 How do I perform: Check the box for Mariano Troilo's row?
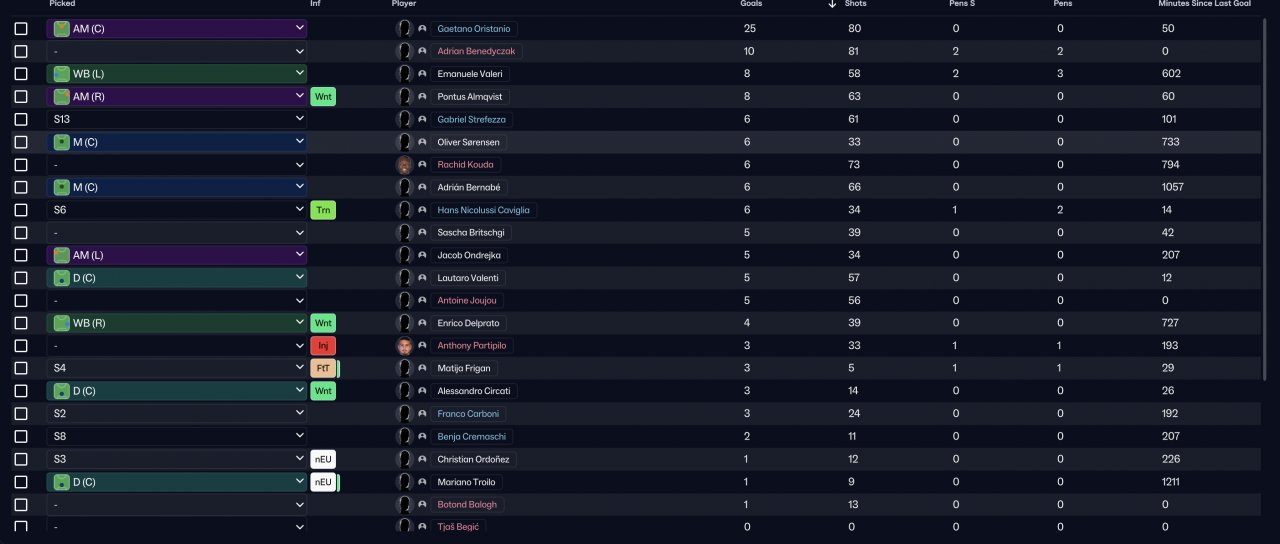click(21, 482)
